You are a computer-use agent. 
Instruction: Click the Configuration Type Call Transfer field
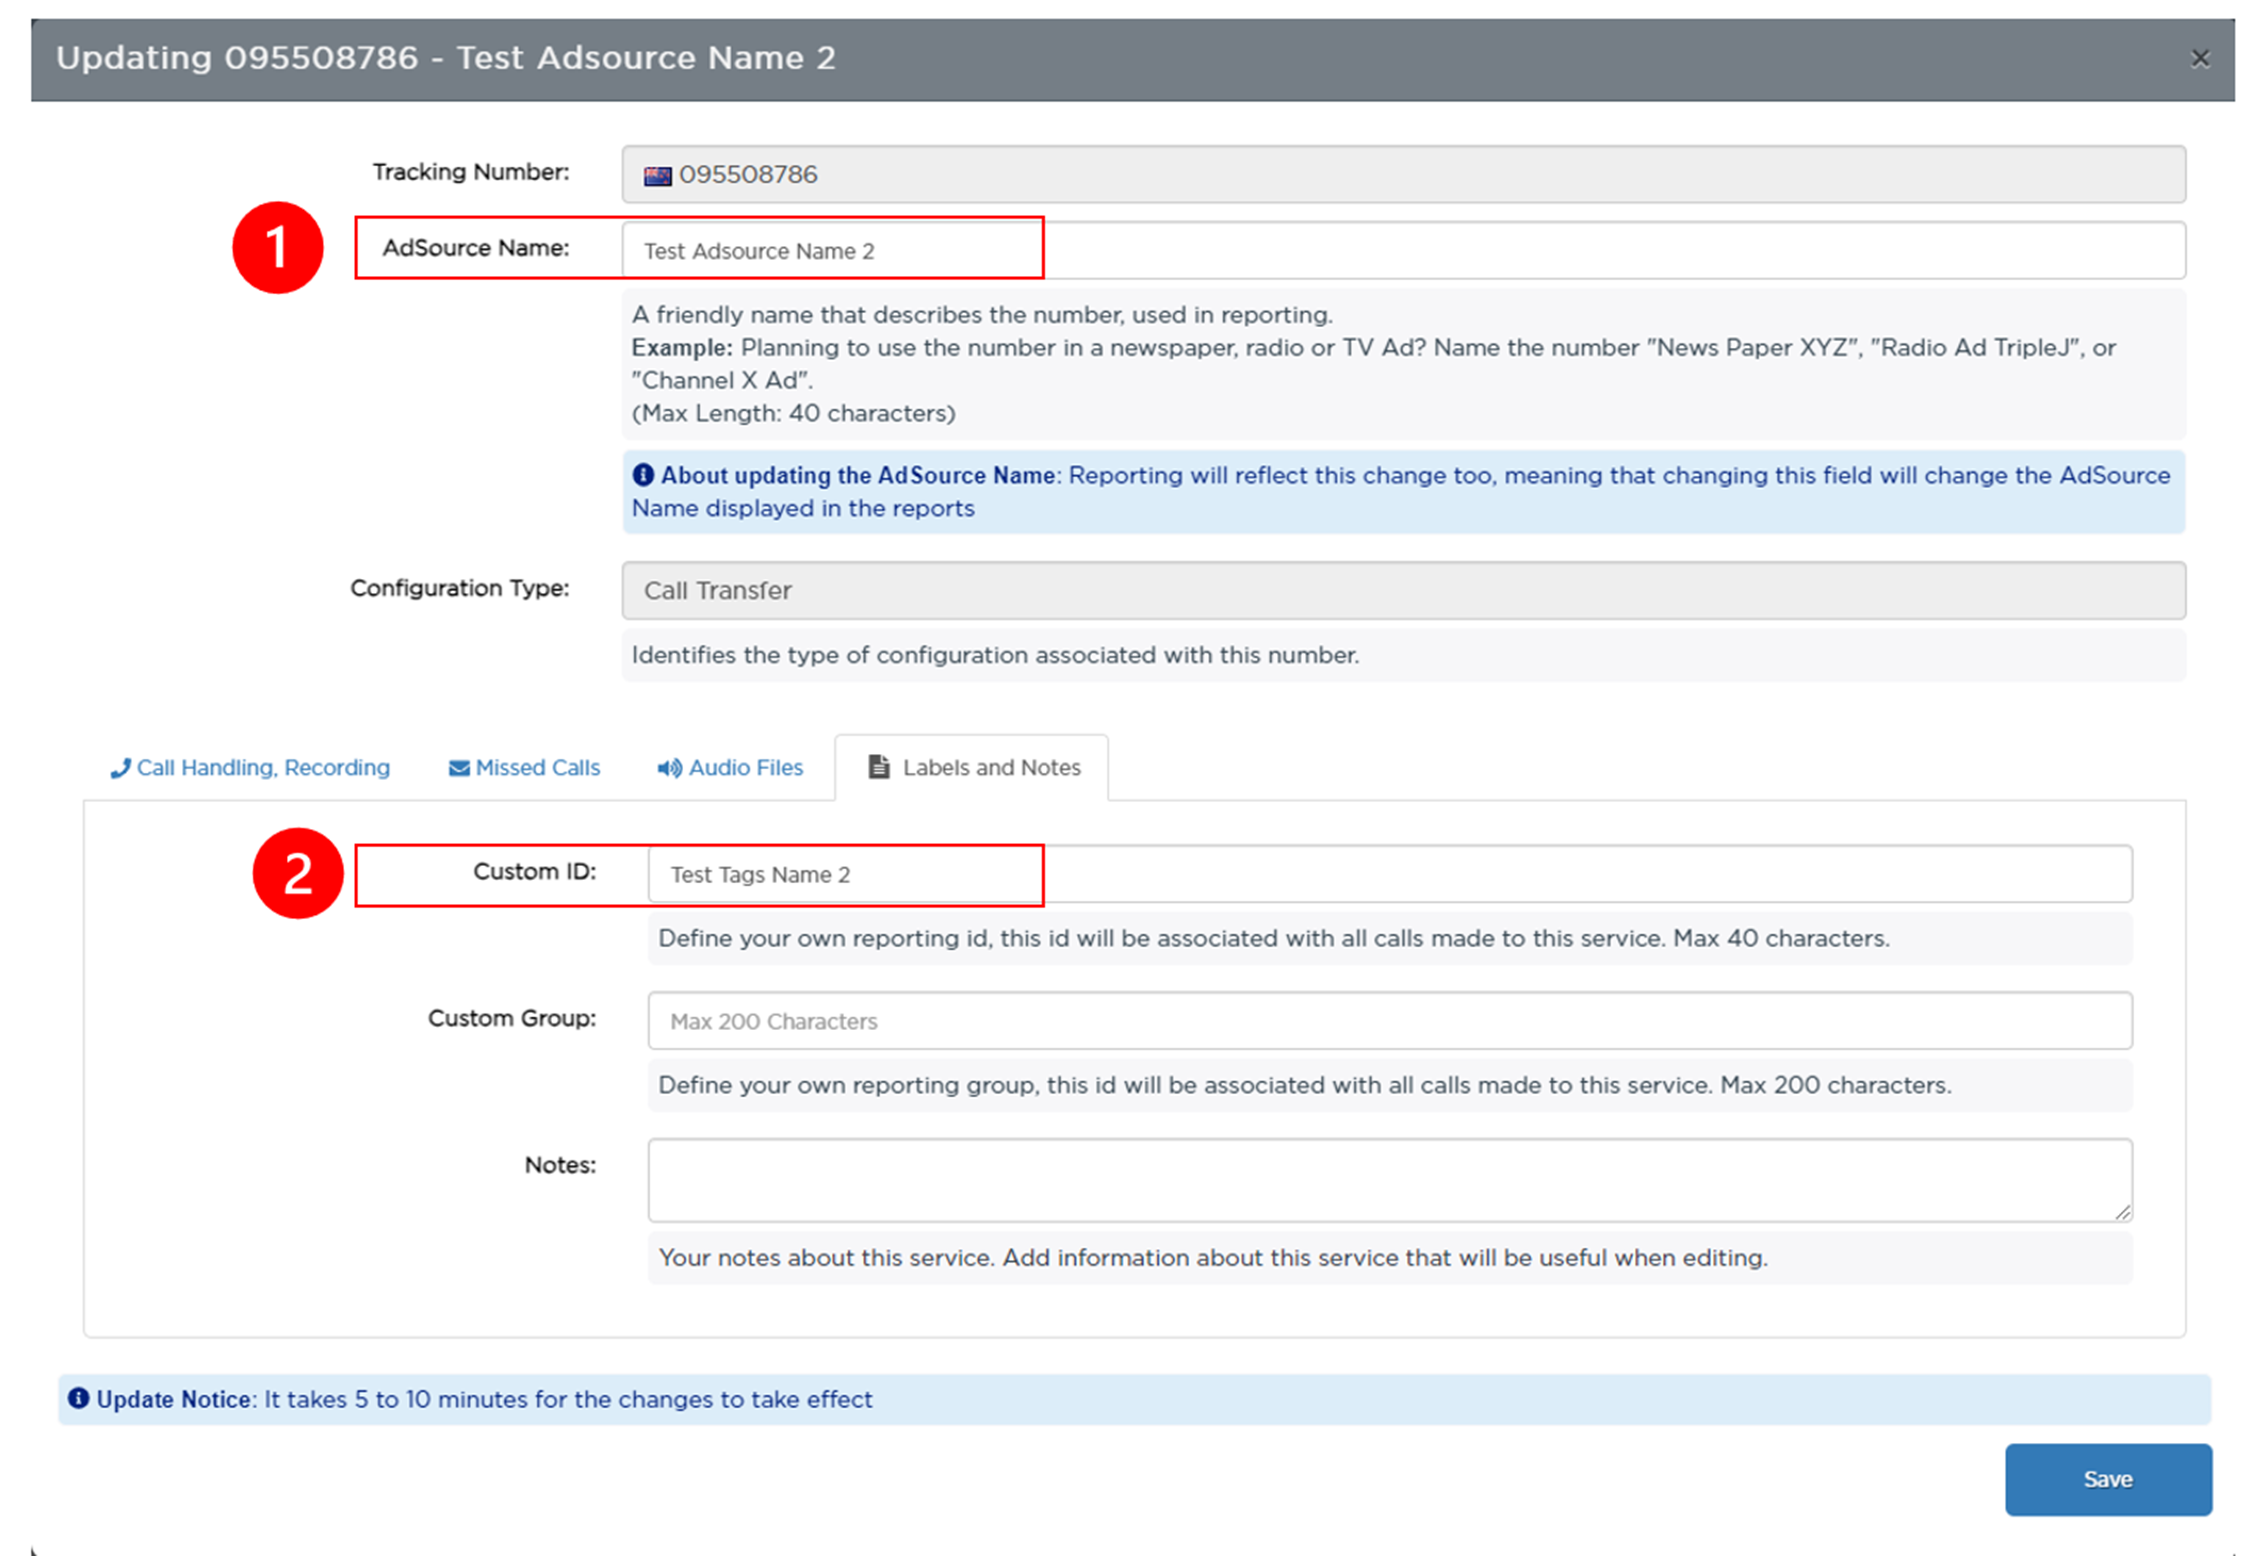point(1403,590)
